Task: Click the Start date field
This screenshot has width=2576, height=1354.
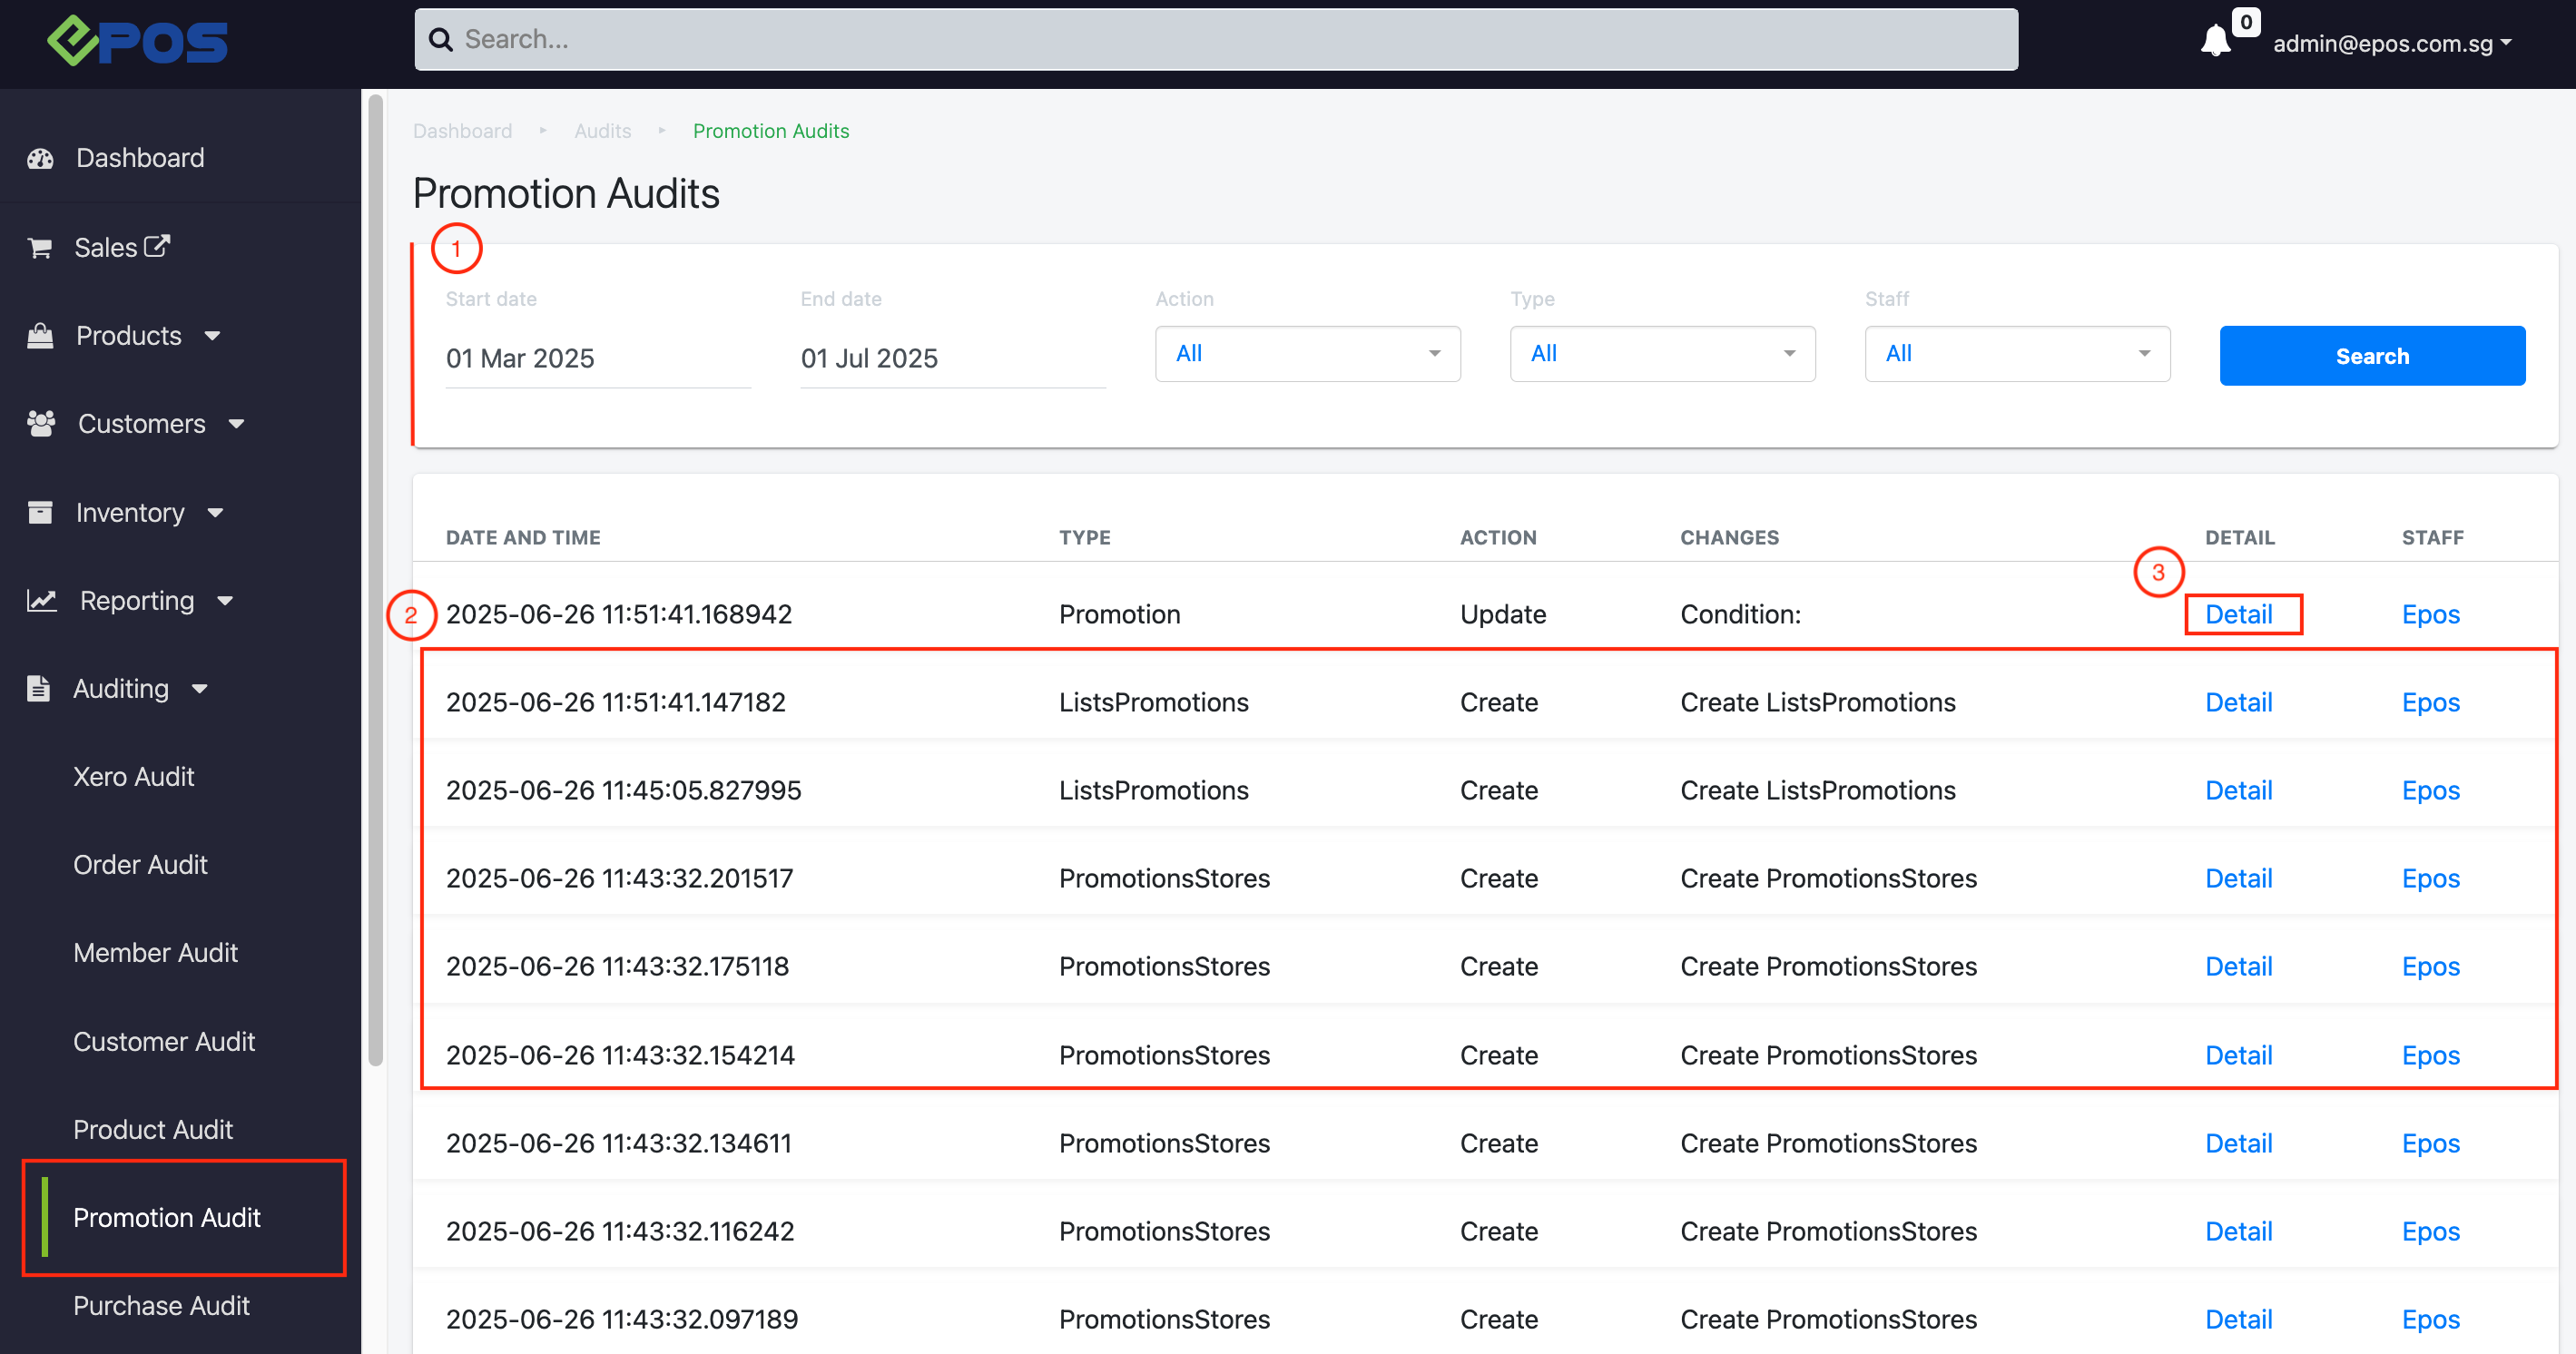Action: (x=597, y=358)
